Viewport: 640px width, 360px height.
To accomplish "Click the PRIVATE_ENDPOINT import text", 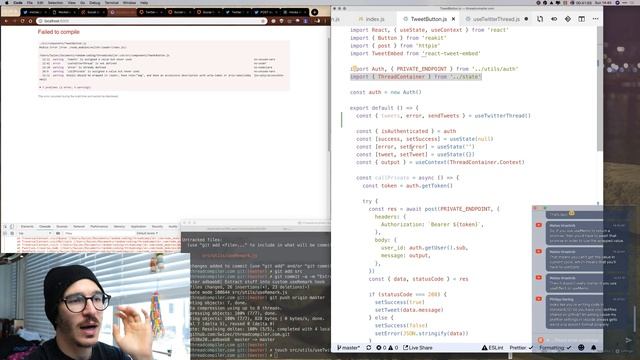I will coord(422,69).
